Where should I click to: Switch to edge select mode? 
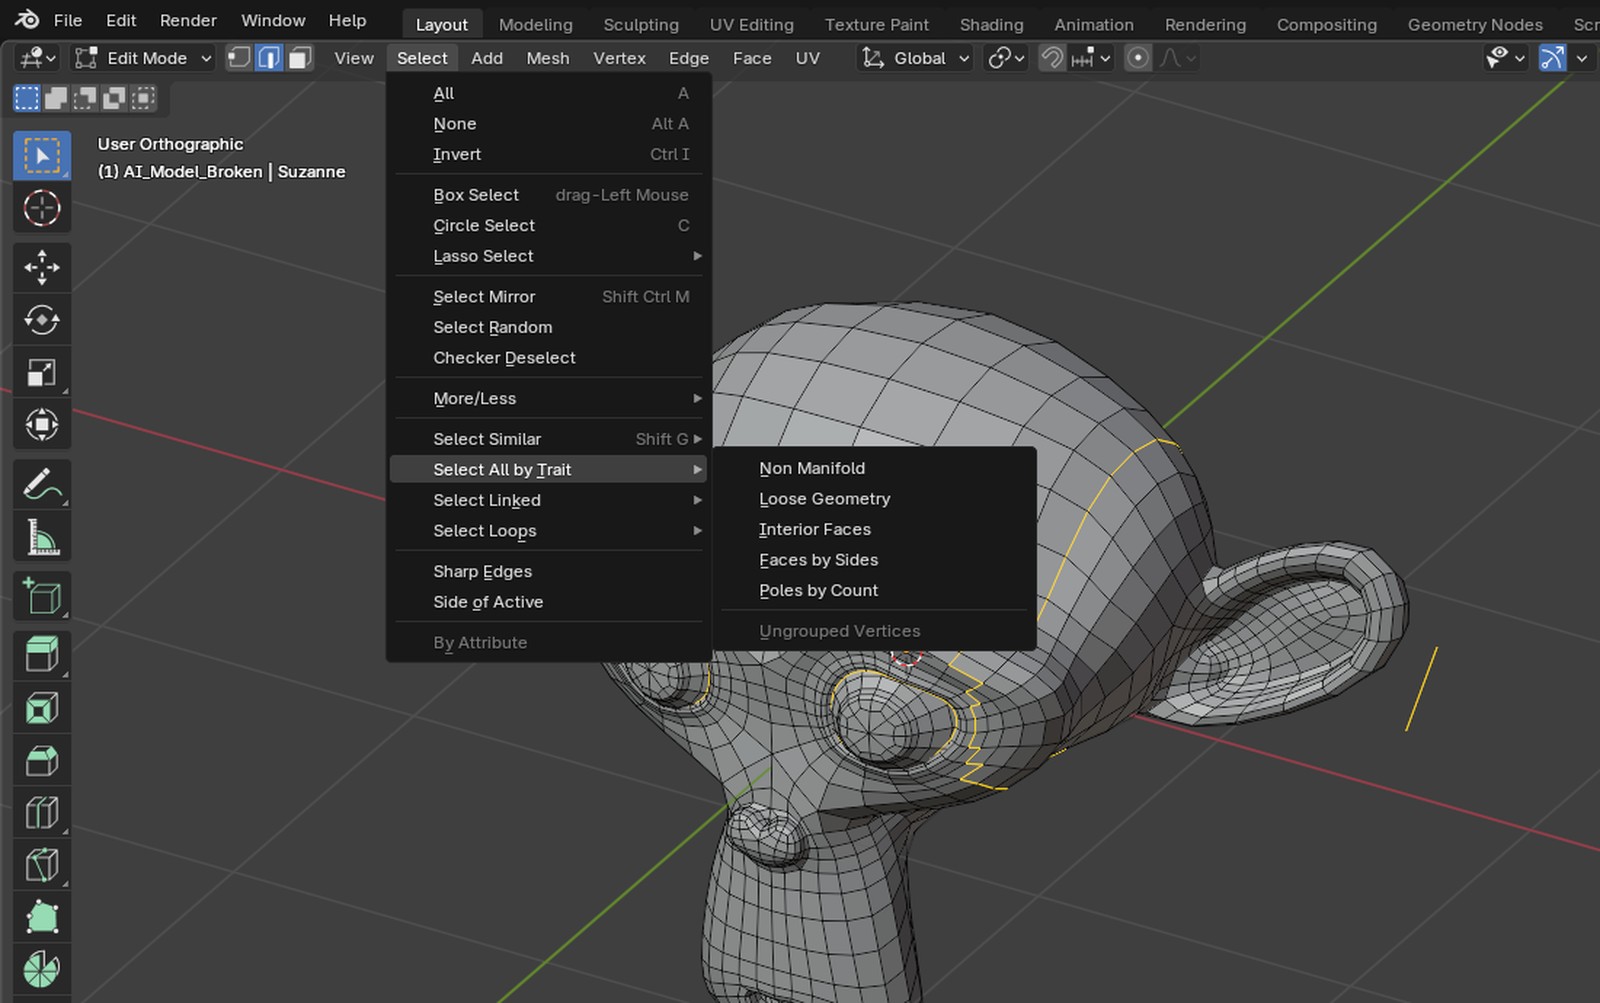pos(269,58)
